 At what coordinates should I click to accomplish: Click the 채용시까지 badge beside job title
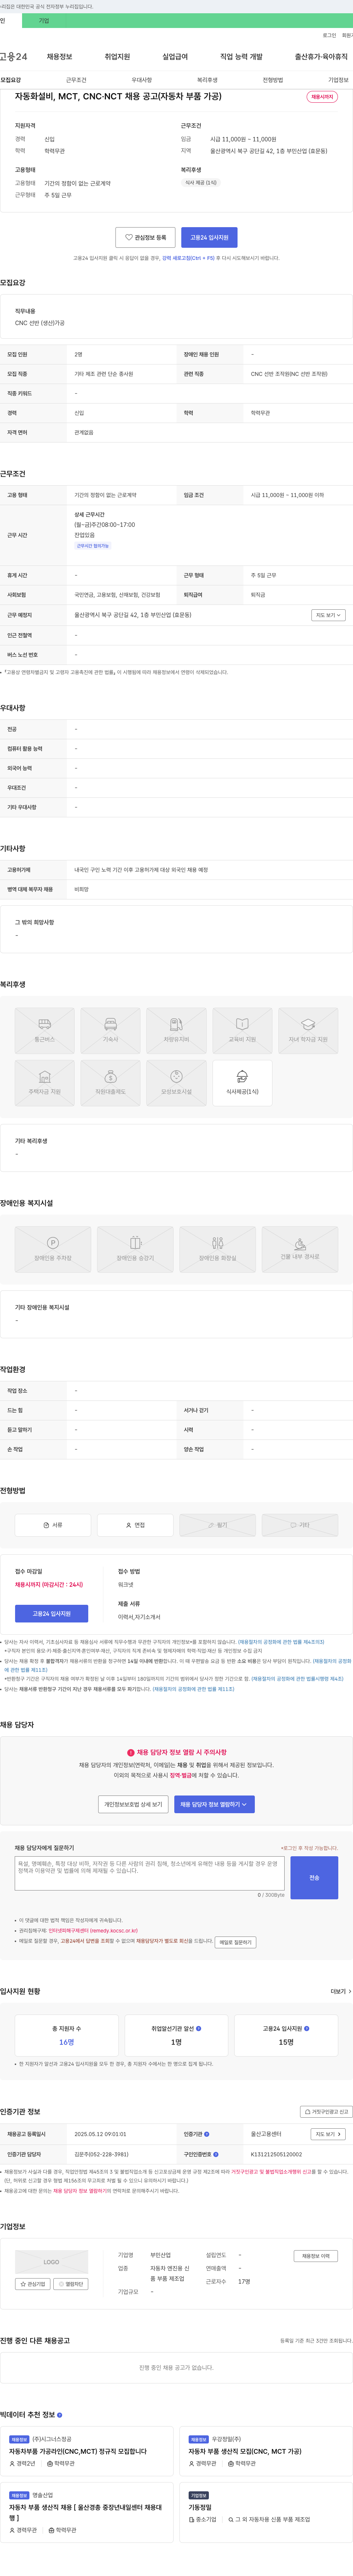[322, 97]
